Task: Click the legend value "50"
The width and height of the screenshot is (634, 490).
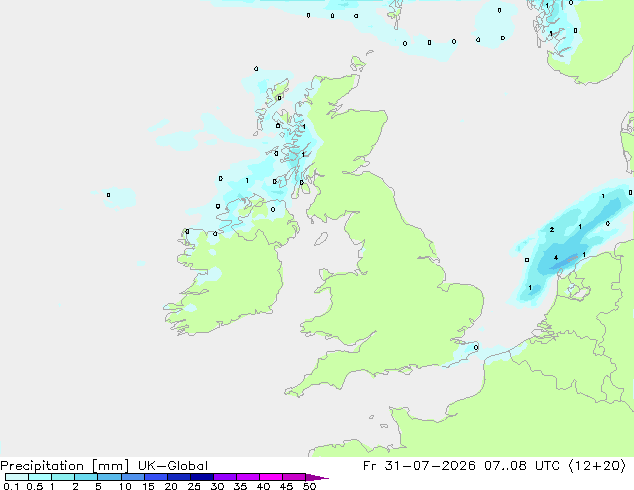Action: [x=309, y=486]
